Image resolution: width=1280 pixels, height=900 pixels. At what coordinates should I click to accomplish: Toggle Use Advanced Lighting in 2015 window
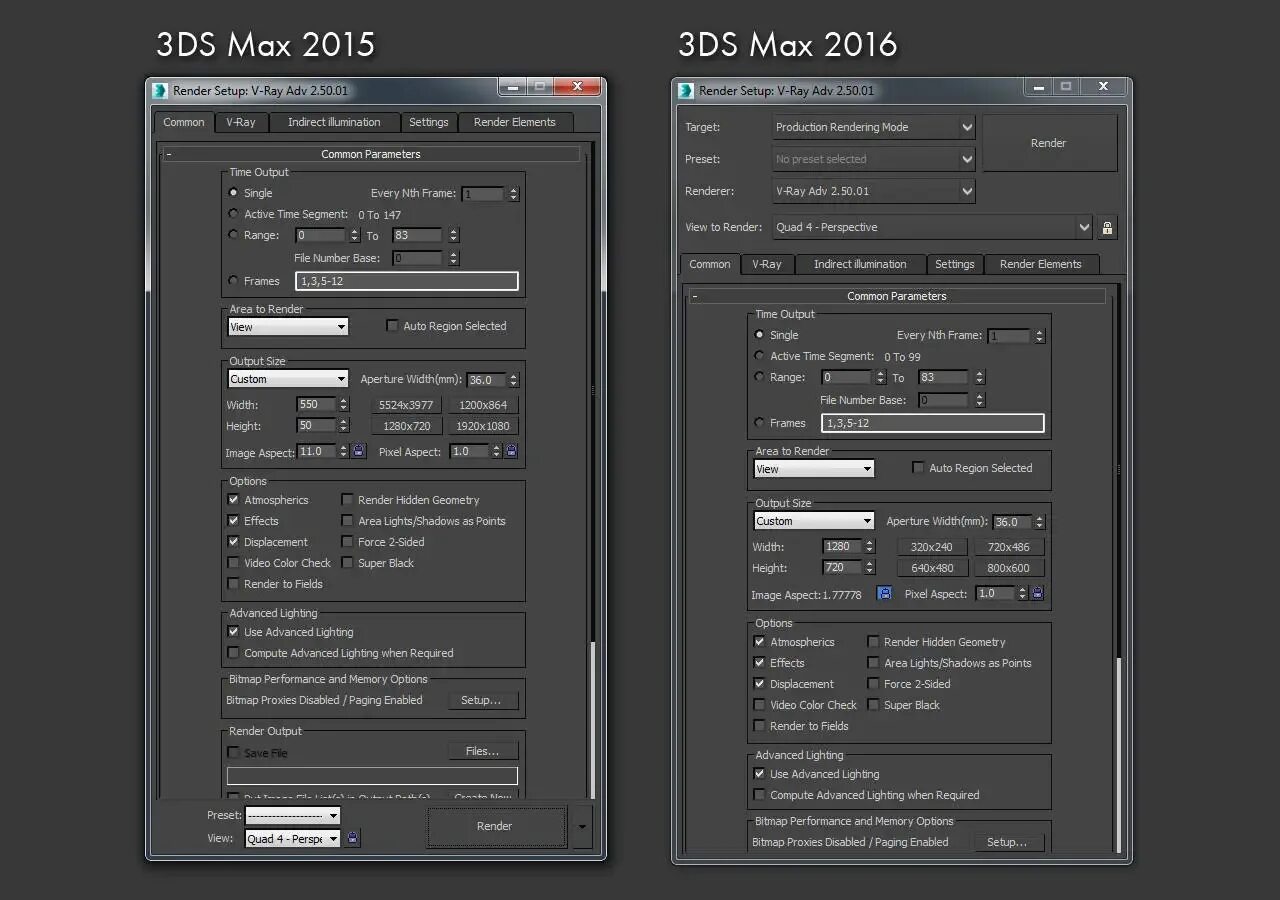(234, 632)
